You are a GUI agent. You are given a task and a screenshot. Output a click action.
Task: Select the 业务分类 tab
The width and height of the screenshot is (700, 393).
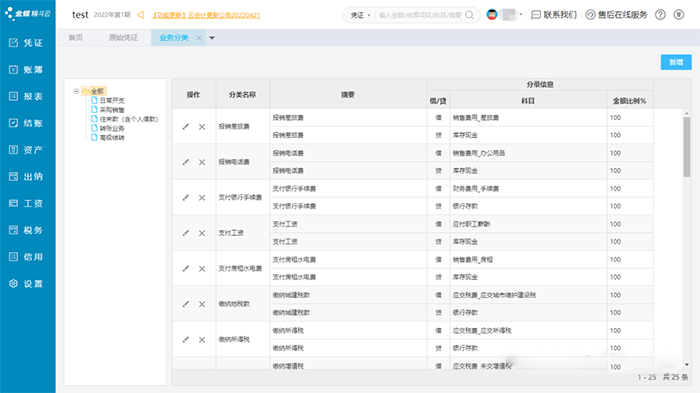(x=174, y=38)
